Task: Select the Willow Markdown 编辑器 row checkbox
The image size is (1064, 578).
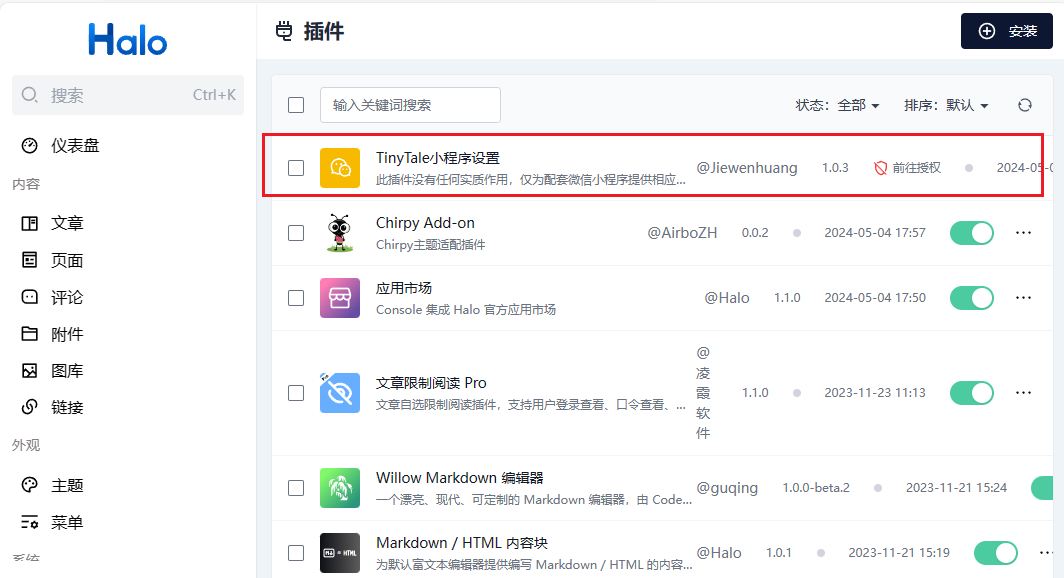Action: 296,488
